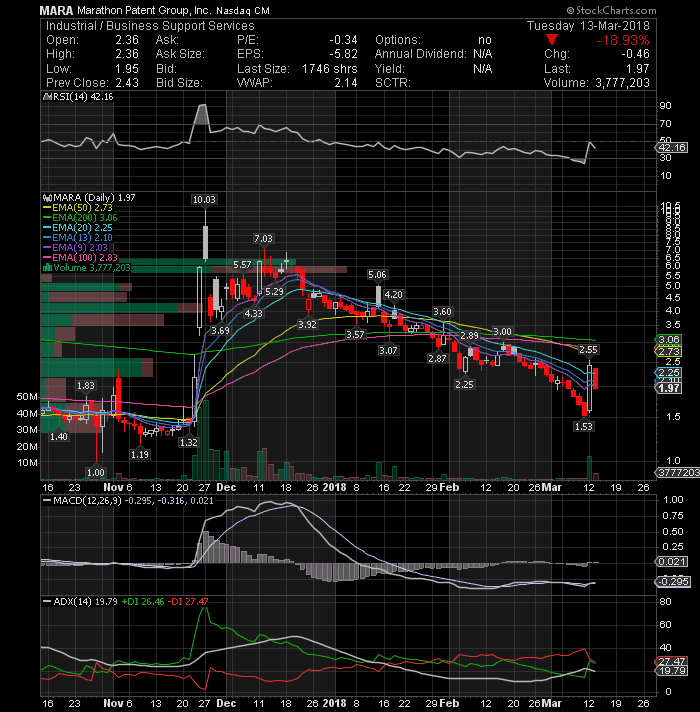Click the pink EMA(100) 2.83 legend entry
Screen dimensions: 700x712
click(x=80, y=258)
